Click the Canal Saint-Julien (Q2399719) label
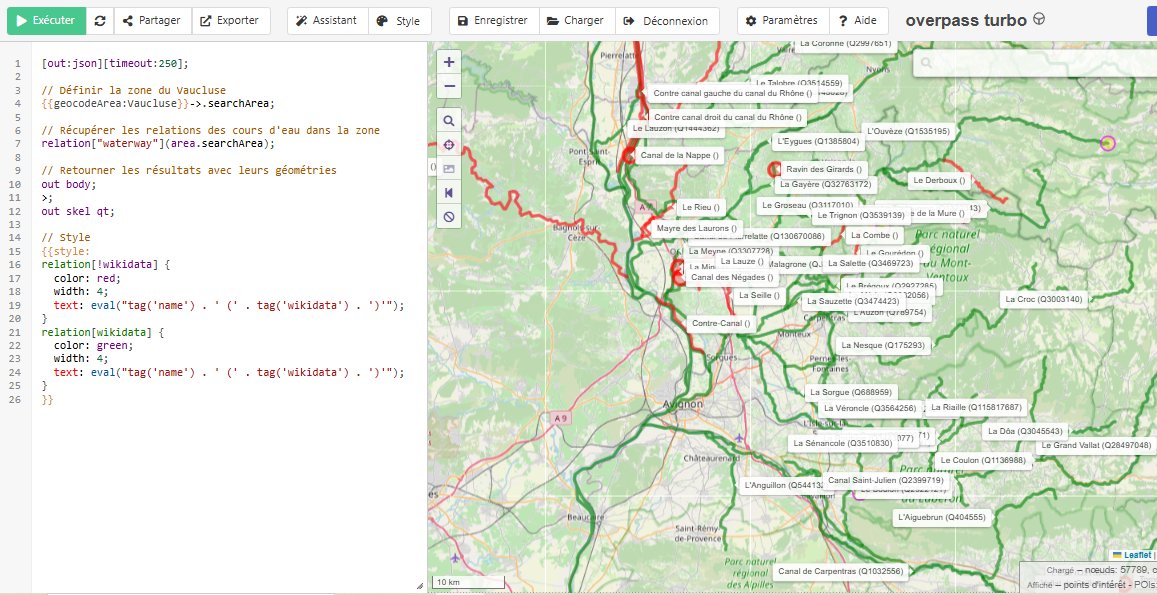 pyautogui.click(x=885, y=481)
